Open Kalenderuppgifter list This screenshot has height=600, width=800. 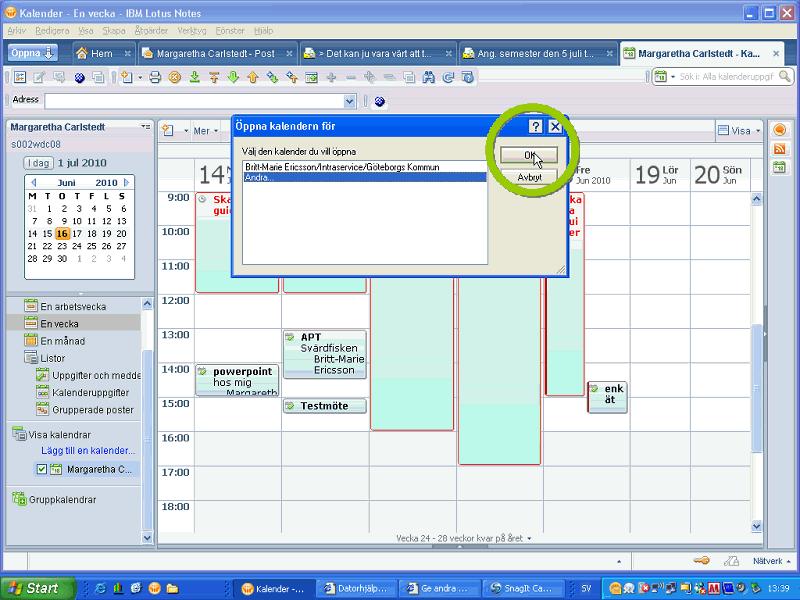(x=90, y=392)
